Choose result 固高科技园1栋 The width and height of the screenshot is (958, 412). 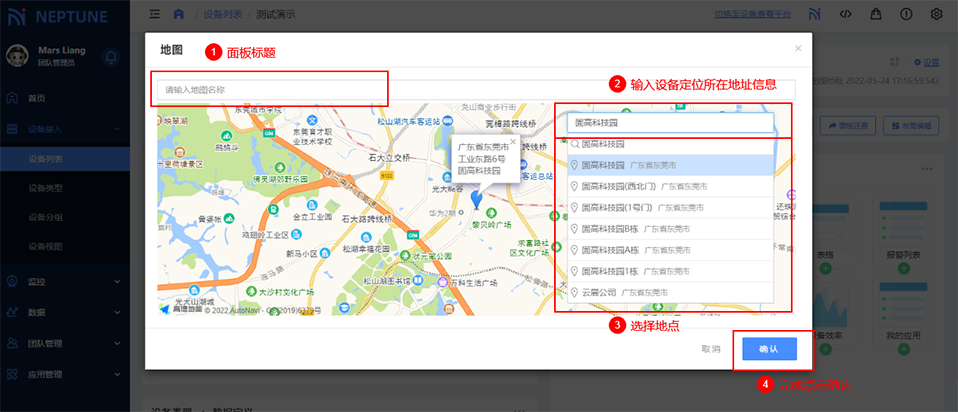[x=670, y=271]
